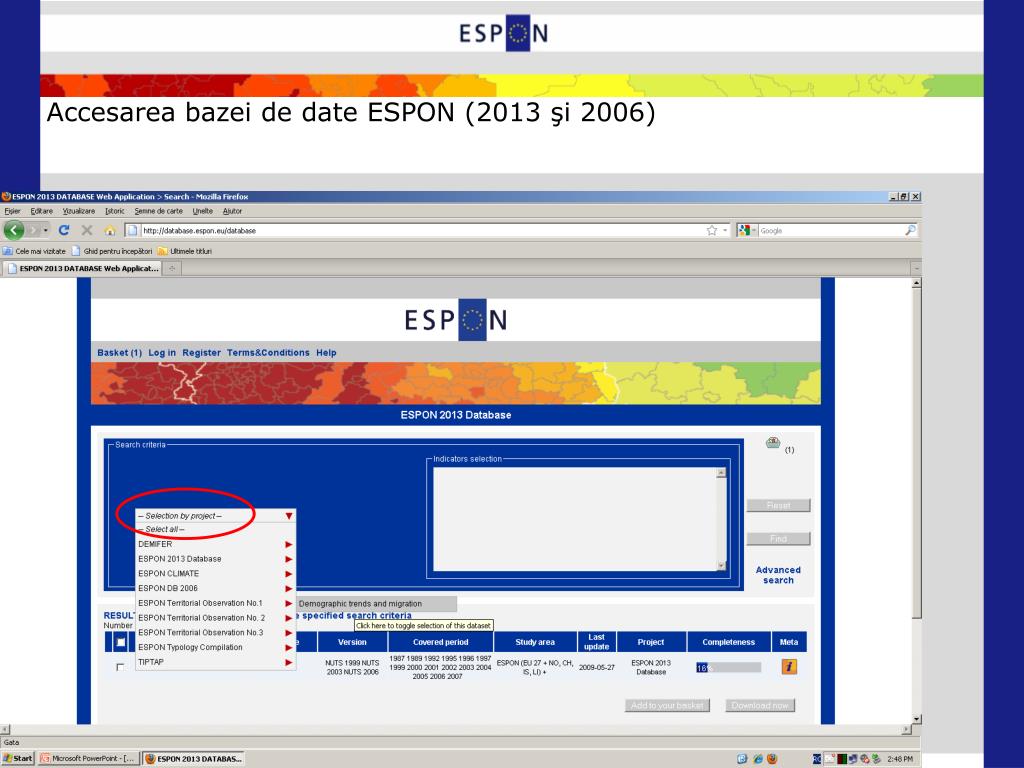Expand ESPON Typology Compilation entry
1024x768 pixels.
tap(216, 647)
